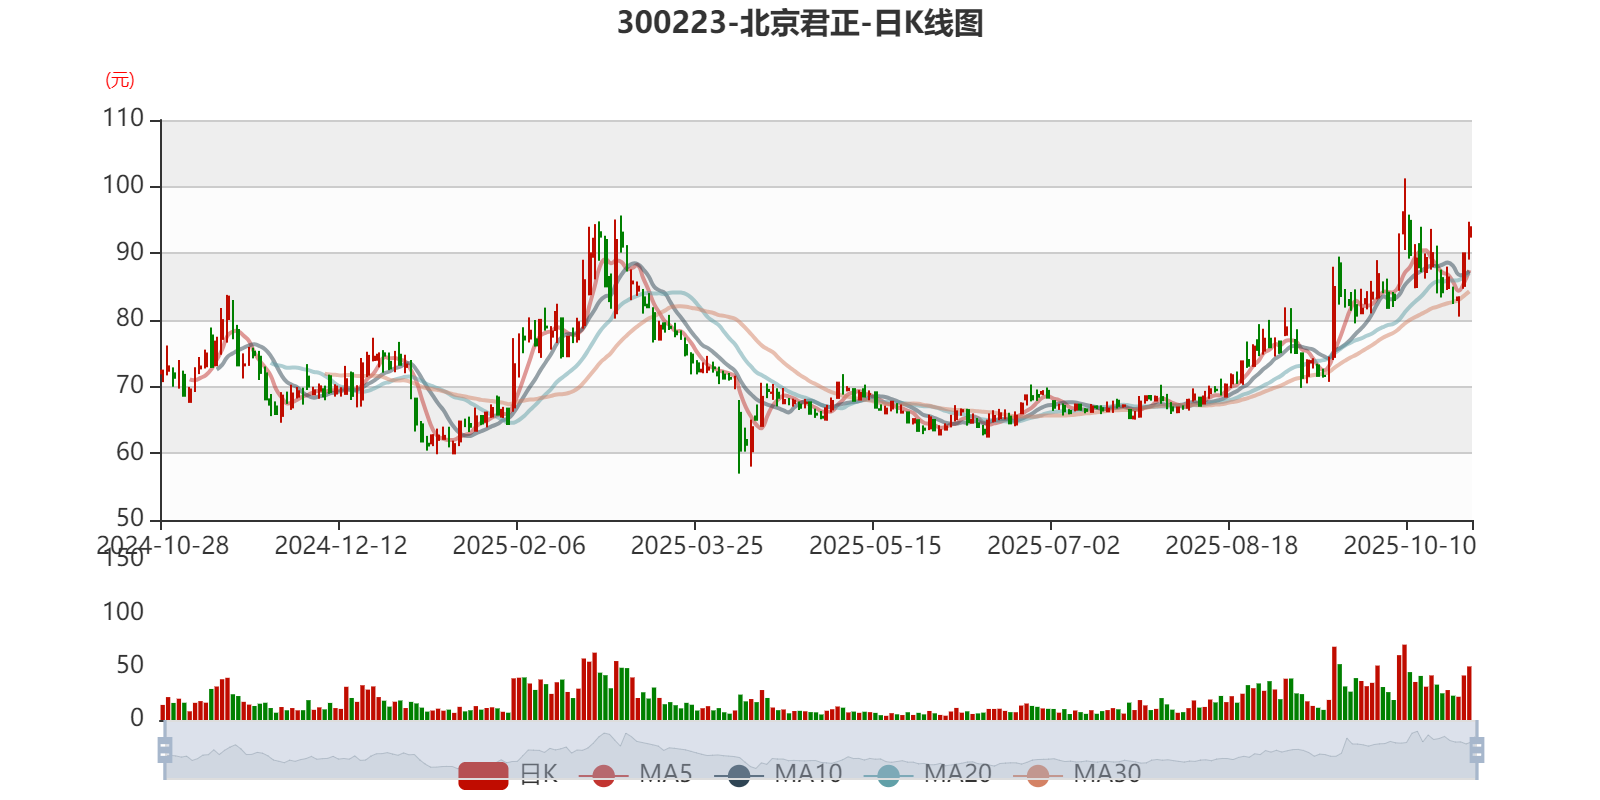
Task: Grab the right handle of the zoom slider
Action: pos(1477,750)
